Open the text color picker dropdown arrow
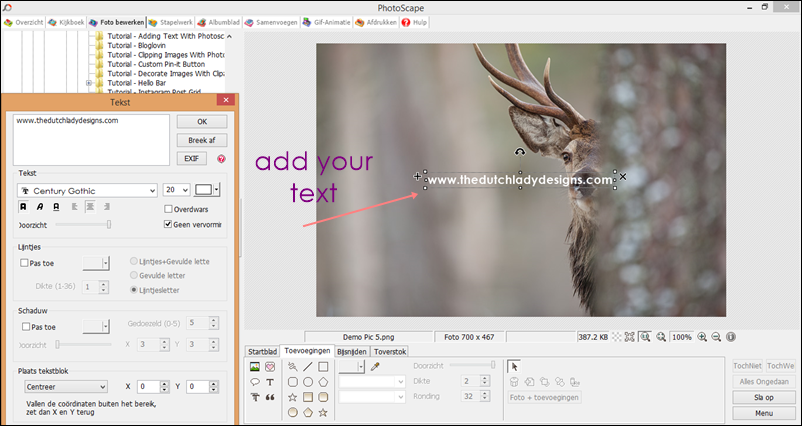Viewport: 802px width, 426px height. (x=217, y=190)
